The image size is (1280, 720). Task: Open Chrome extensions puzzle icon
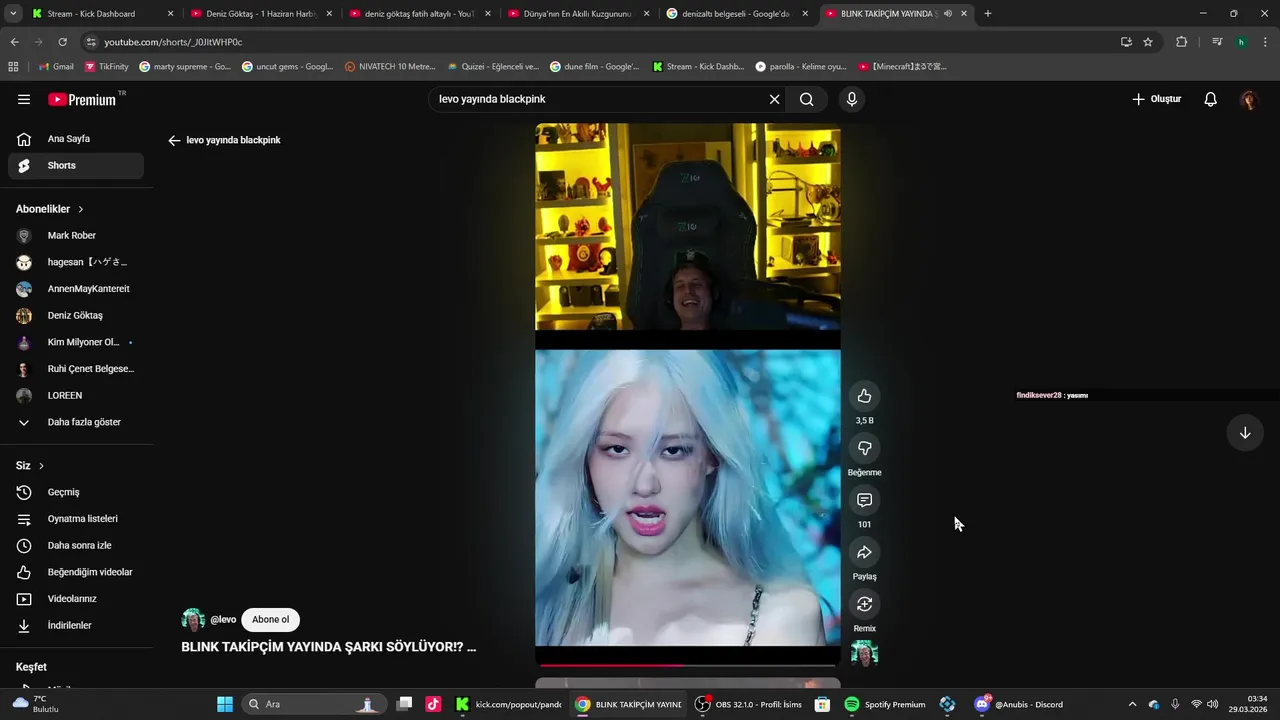[1181, 42]
